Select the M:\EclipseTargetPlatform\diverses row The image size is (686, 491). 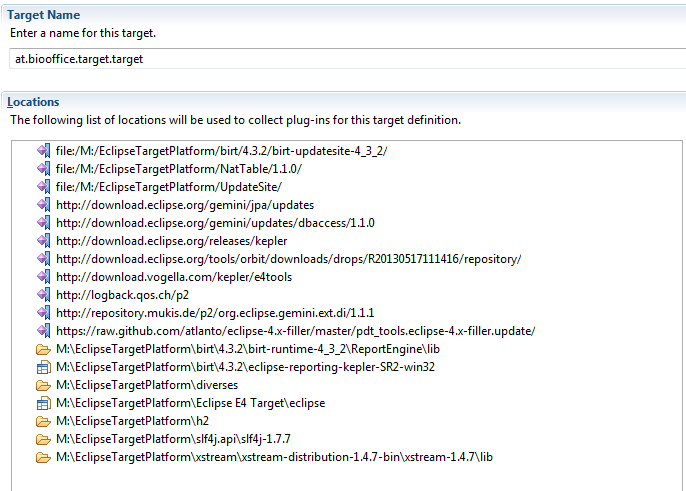coord(147,385)
